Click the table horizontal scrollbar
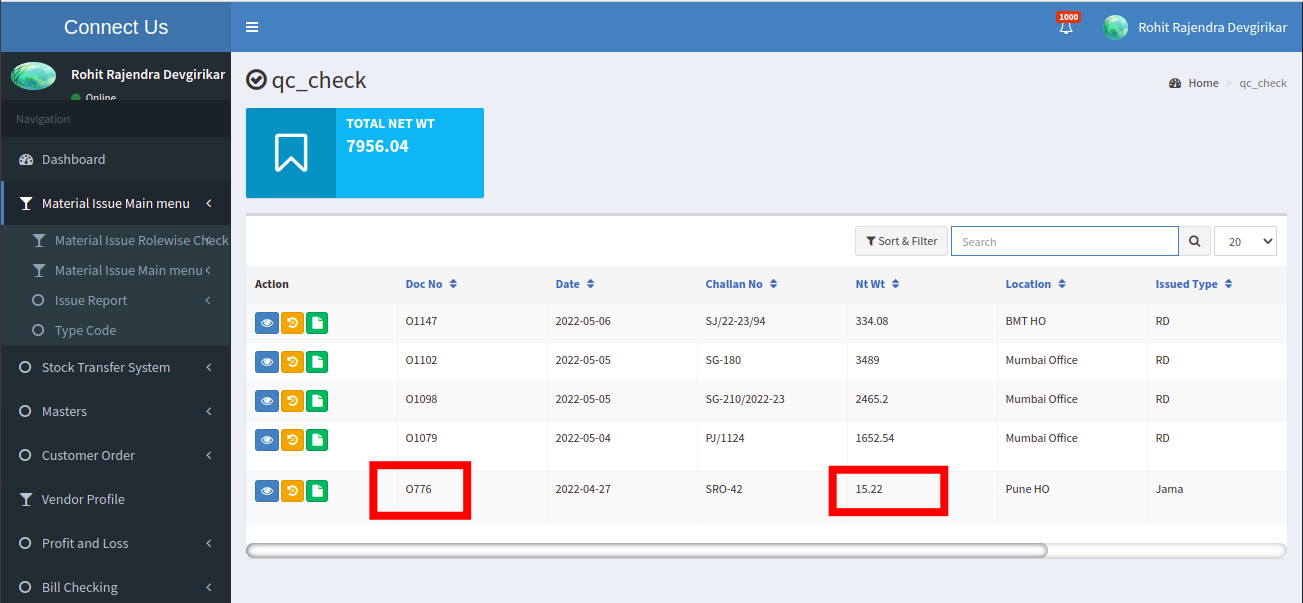Image resolution: width=1303 pixels, height=603 pixels. 647,550
